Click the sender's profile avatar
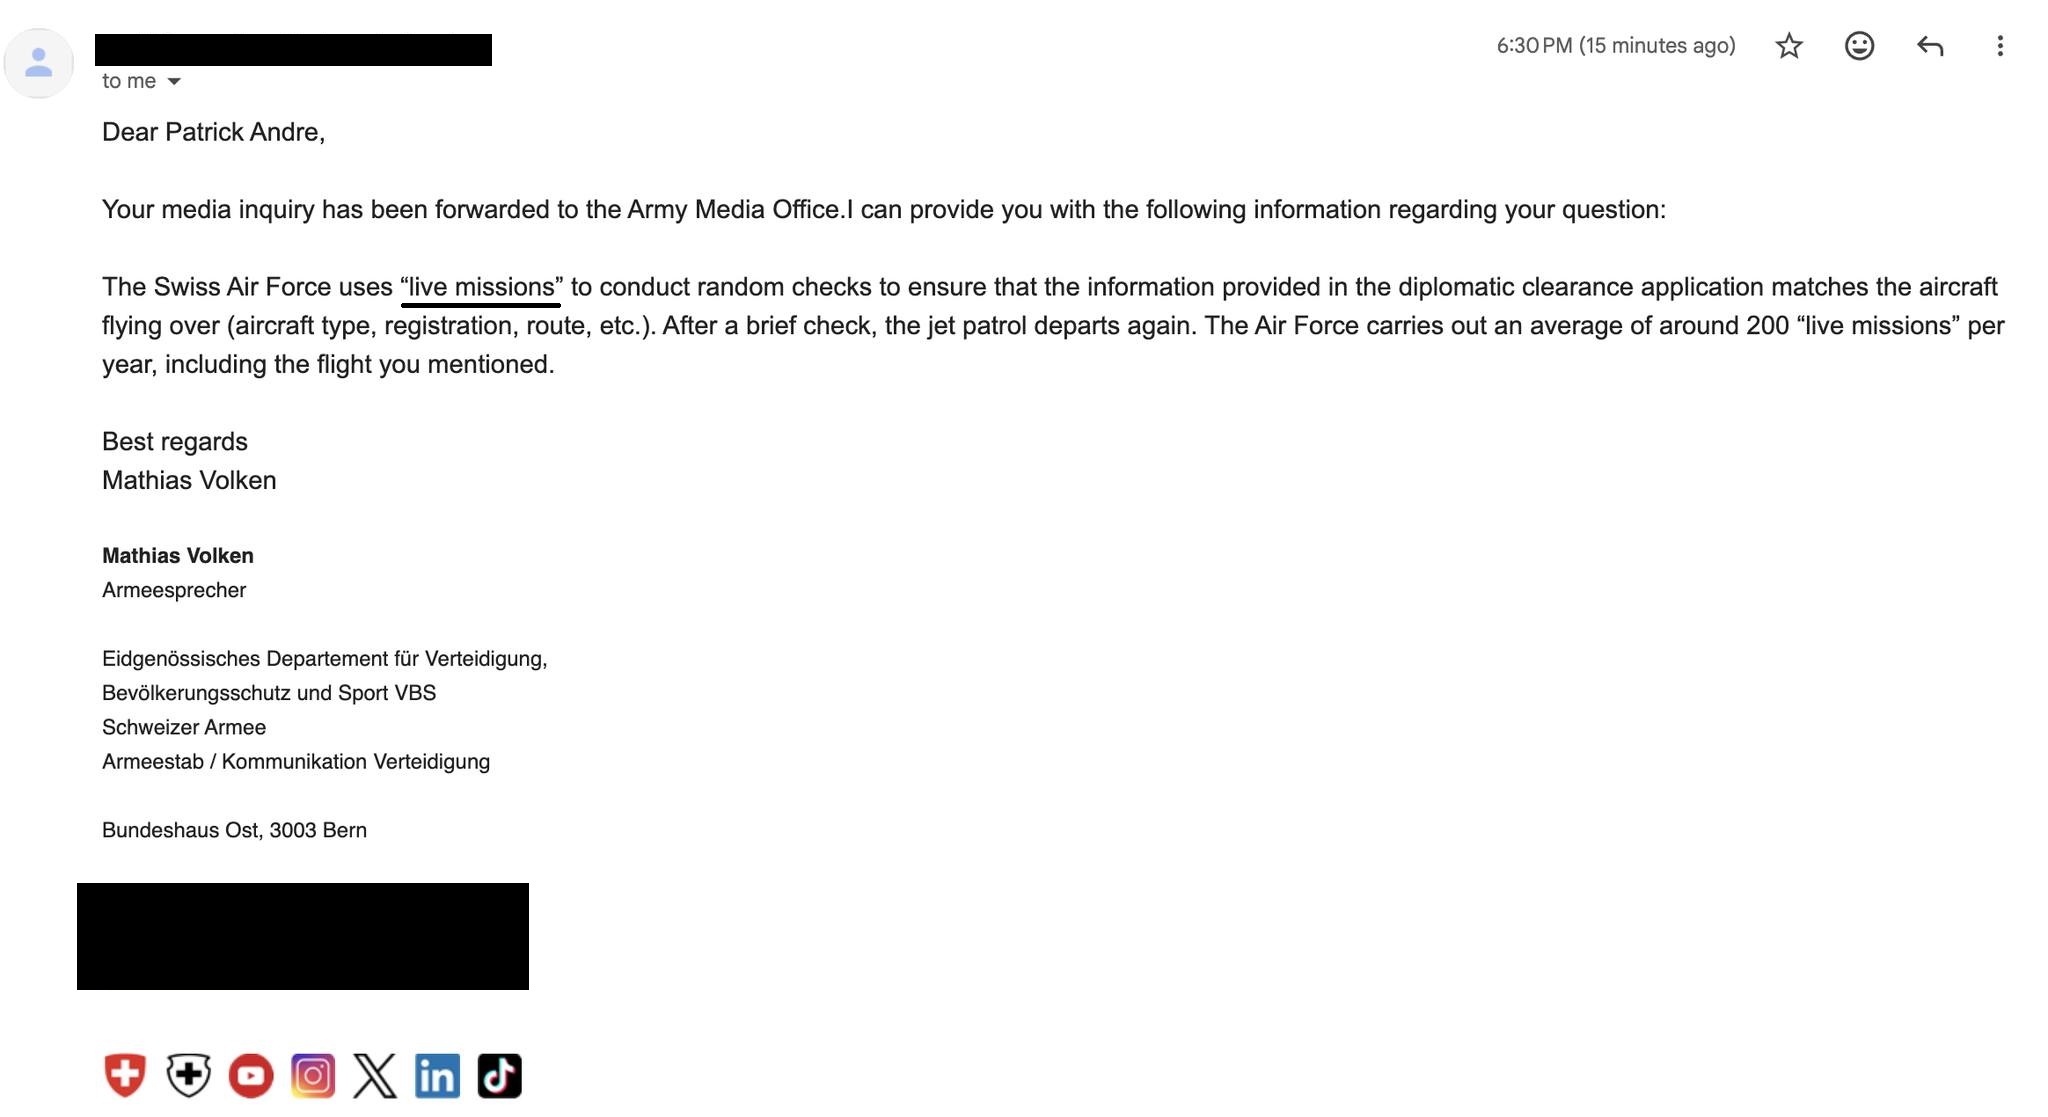This screenshot has height=1117, width=2048. point(39,64)
